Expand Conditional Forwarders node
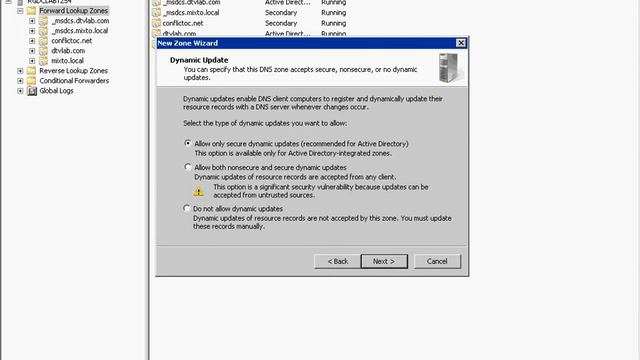The height and width of the screenshot is (360, 640). point(20,81)
